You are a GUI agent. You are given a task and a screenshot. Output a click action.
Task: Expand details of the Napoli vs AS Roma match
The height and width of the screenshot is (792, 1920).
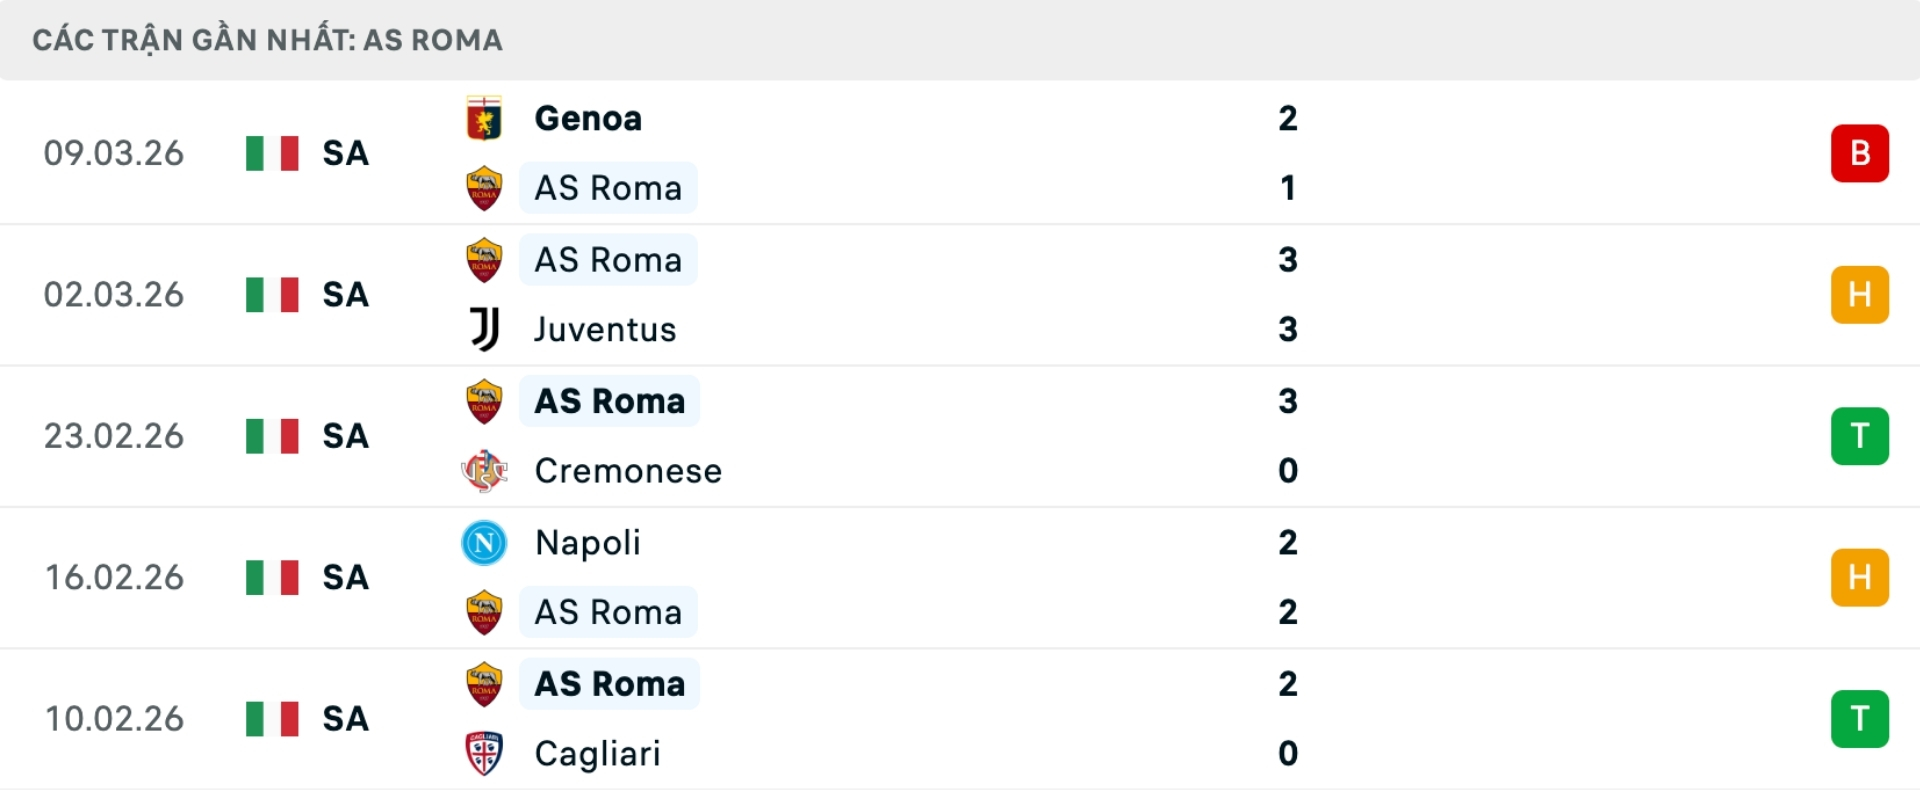click(x=960, y=577)
